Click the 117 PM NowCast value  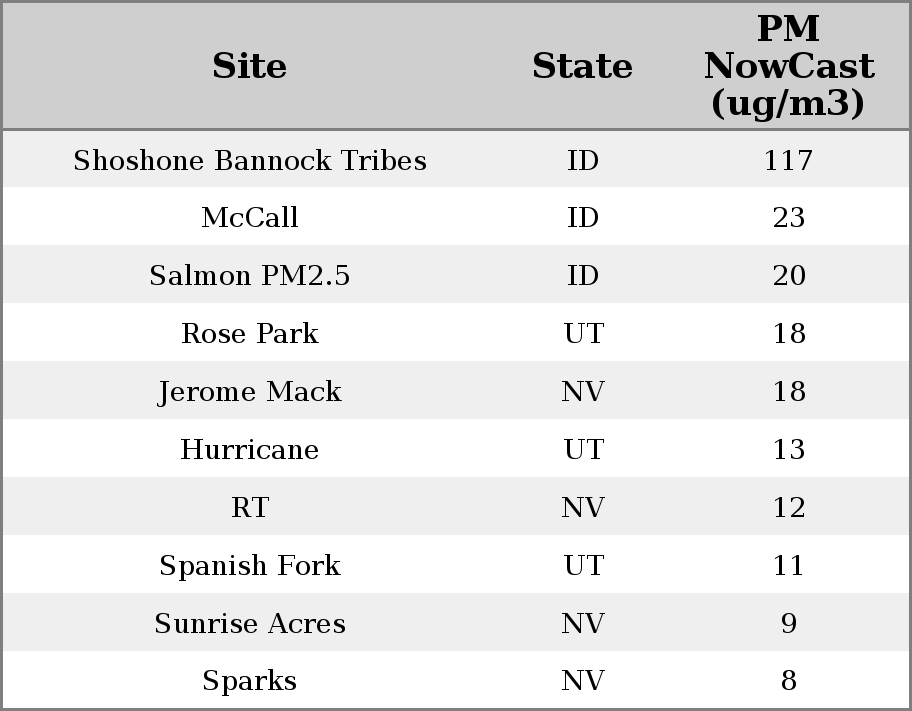788,161
